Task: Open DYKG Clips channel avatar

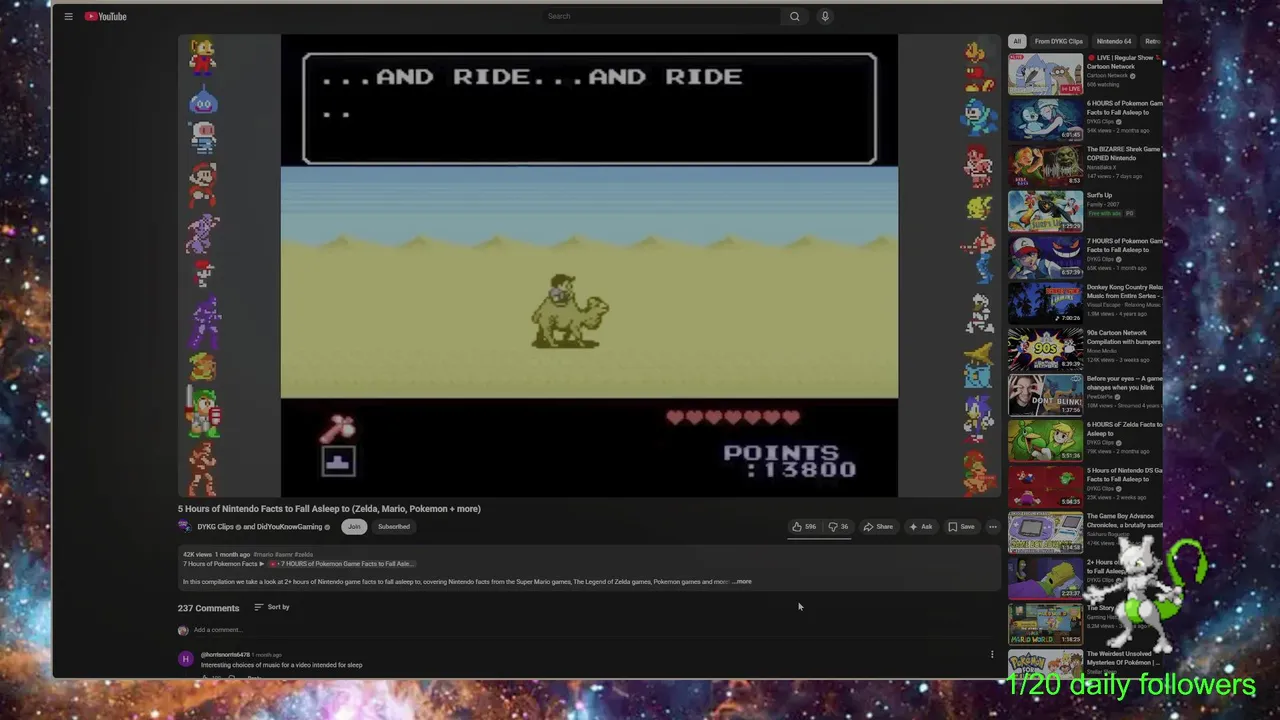Action: (x=185, y=527)
